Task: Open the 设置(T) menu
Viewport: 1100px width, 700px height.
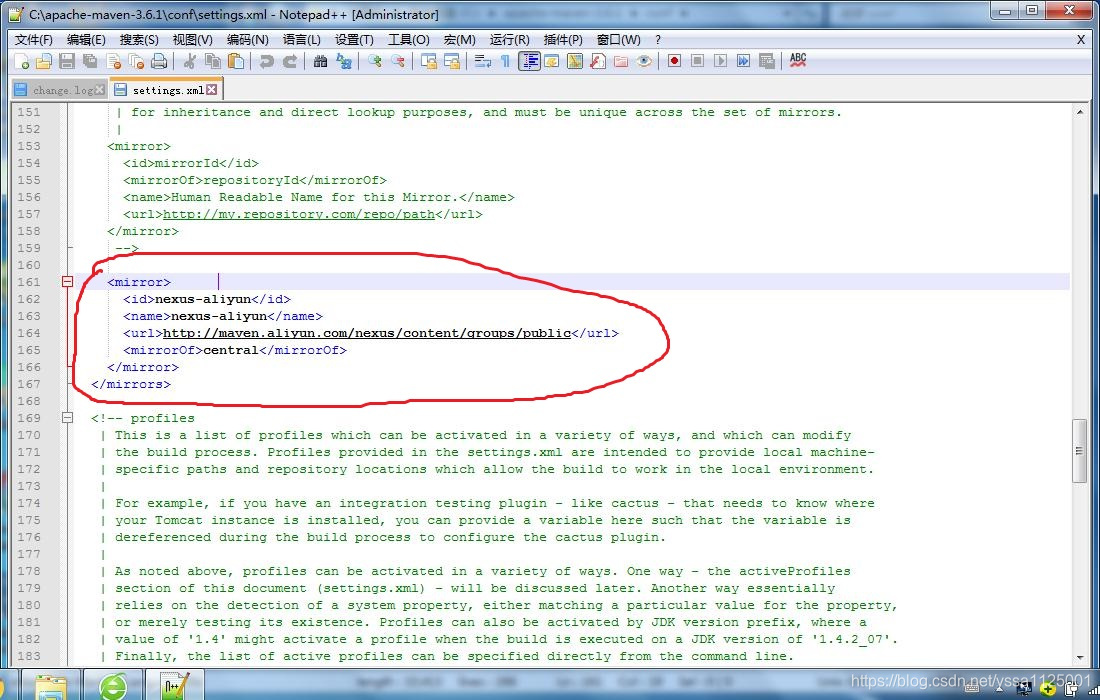Action: [x=354, y=40]
